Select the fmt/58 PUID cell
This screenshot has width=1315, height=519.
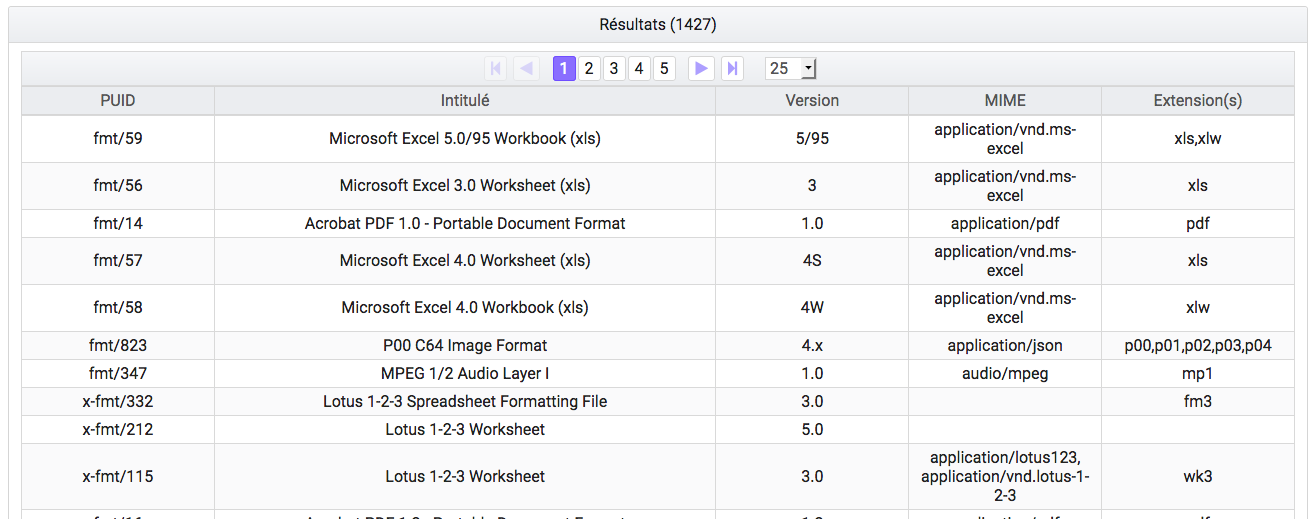click(118, 308)
